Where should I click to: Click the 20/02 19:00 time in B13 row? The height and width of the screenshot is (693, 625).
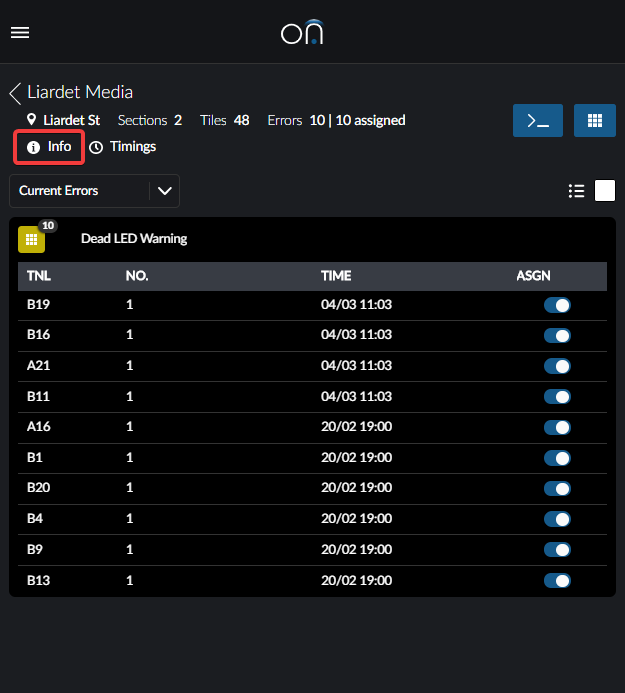[356, 580]
